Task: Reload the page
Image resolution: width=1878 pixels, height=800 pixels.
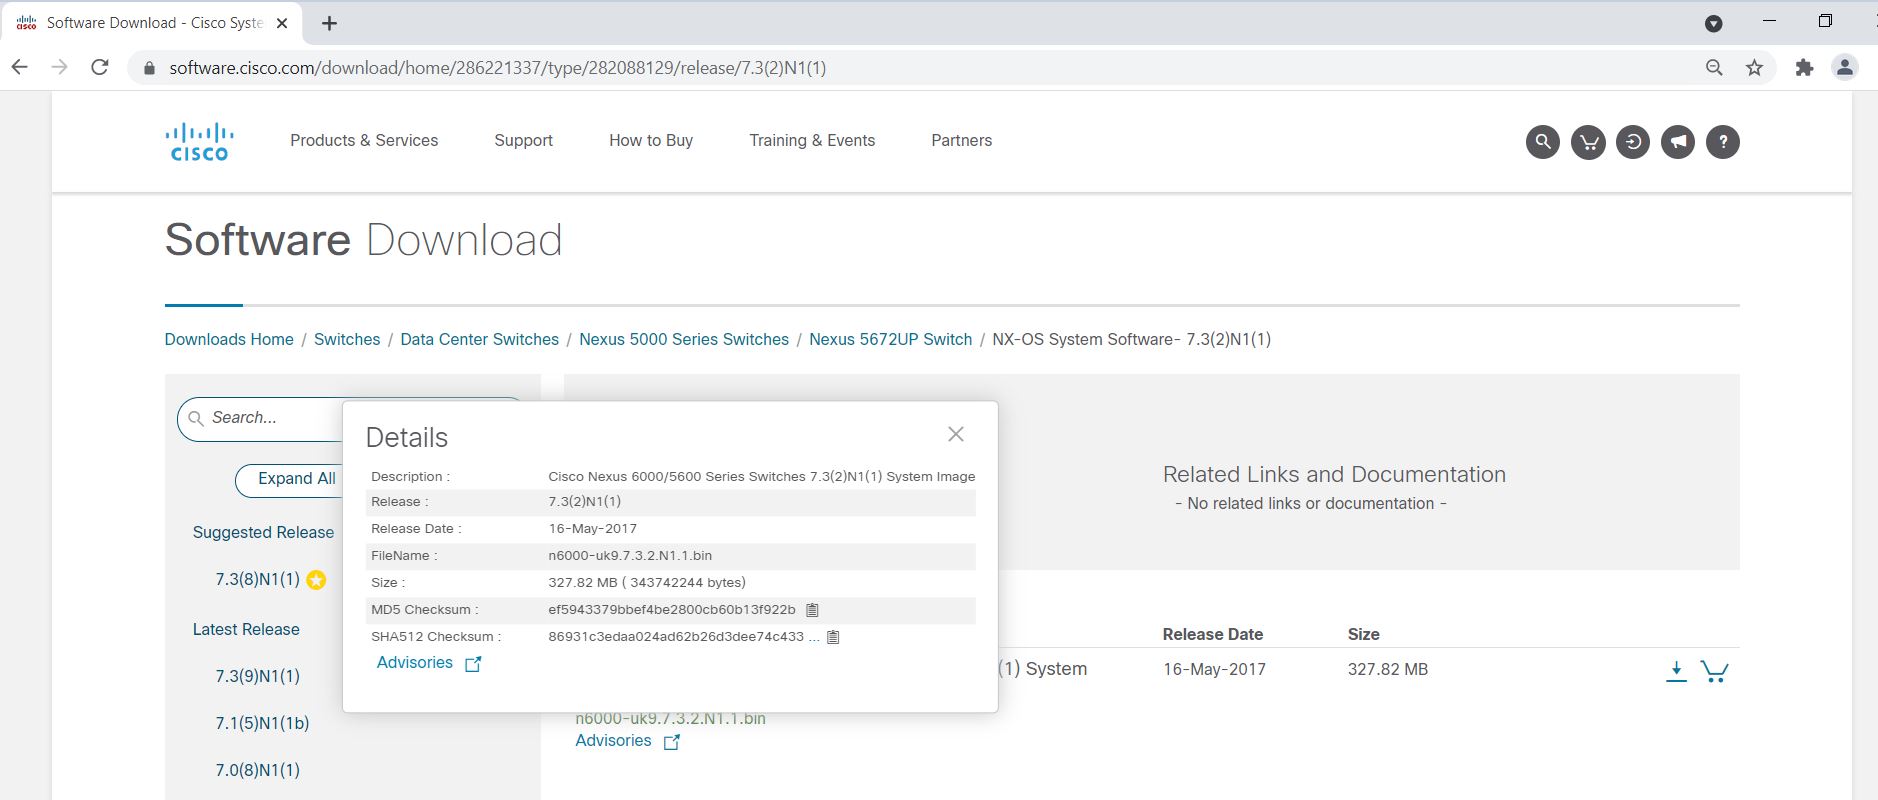Action: click(x=100, y=67)
